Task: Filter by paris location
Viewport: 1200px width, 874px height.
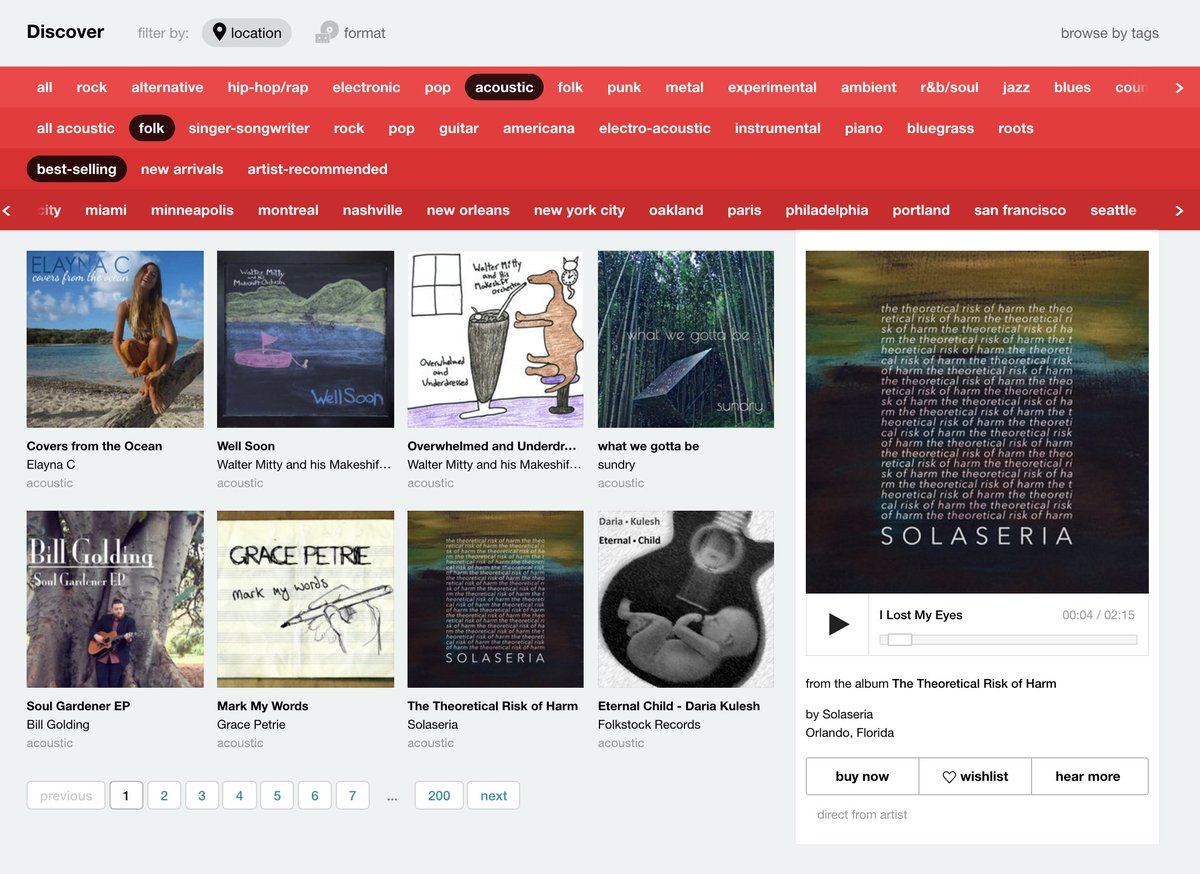Action: click(744, 210)
